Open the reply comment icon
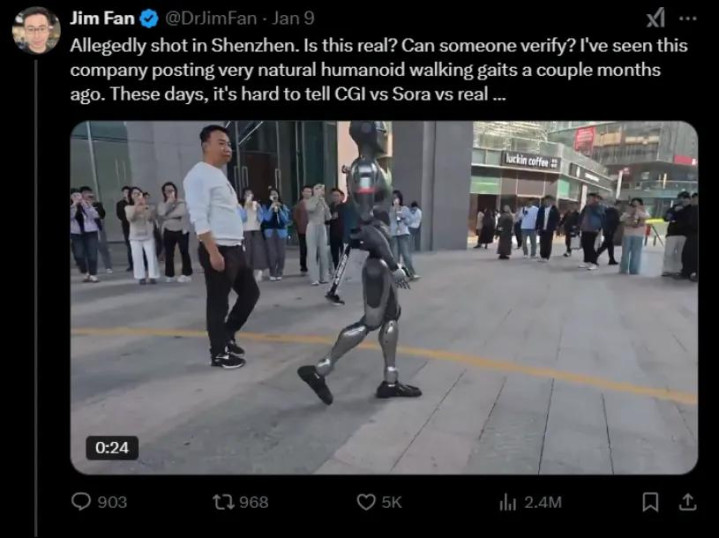 click(x=81, y=501)
